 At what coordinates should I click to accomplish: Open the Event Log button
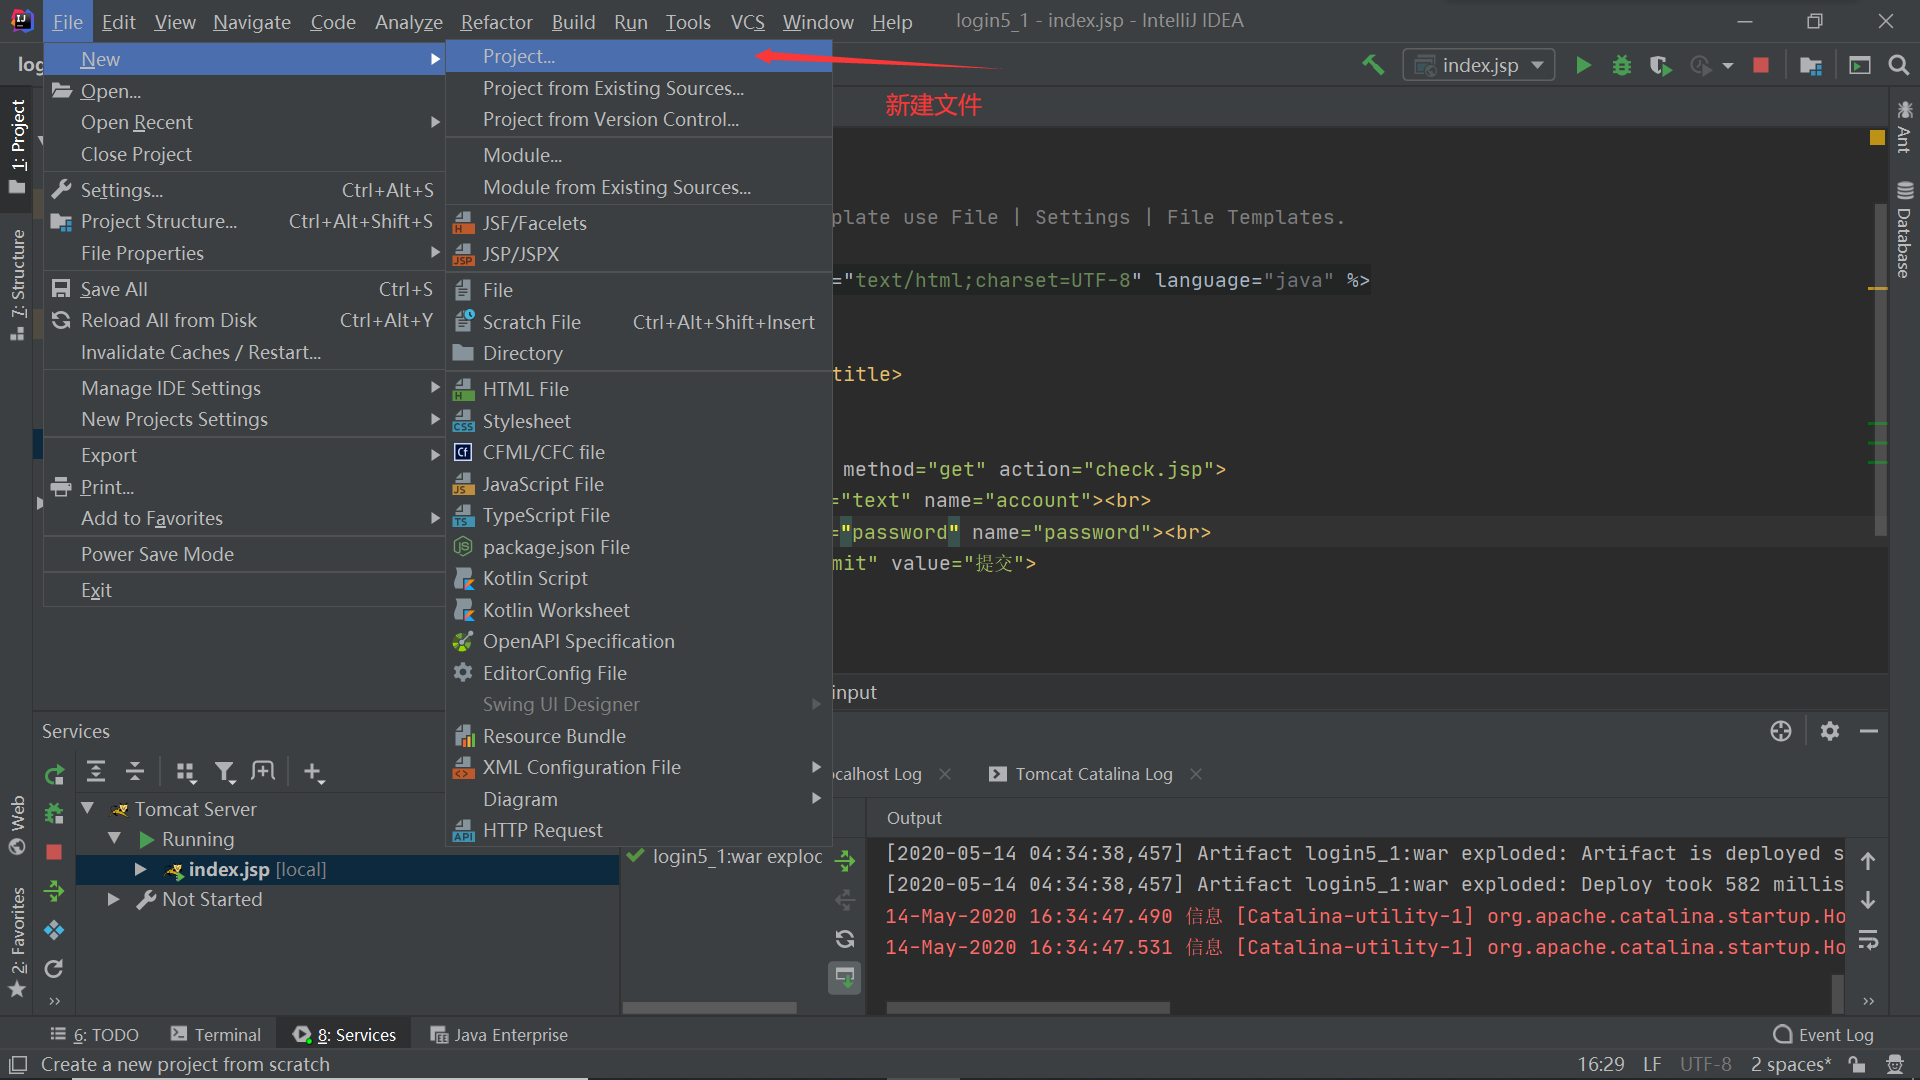pyautogui.click(x=1823, y=1035)
